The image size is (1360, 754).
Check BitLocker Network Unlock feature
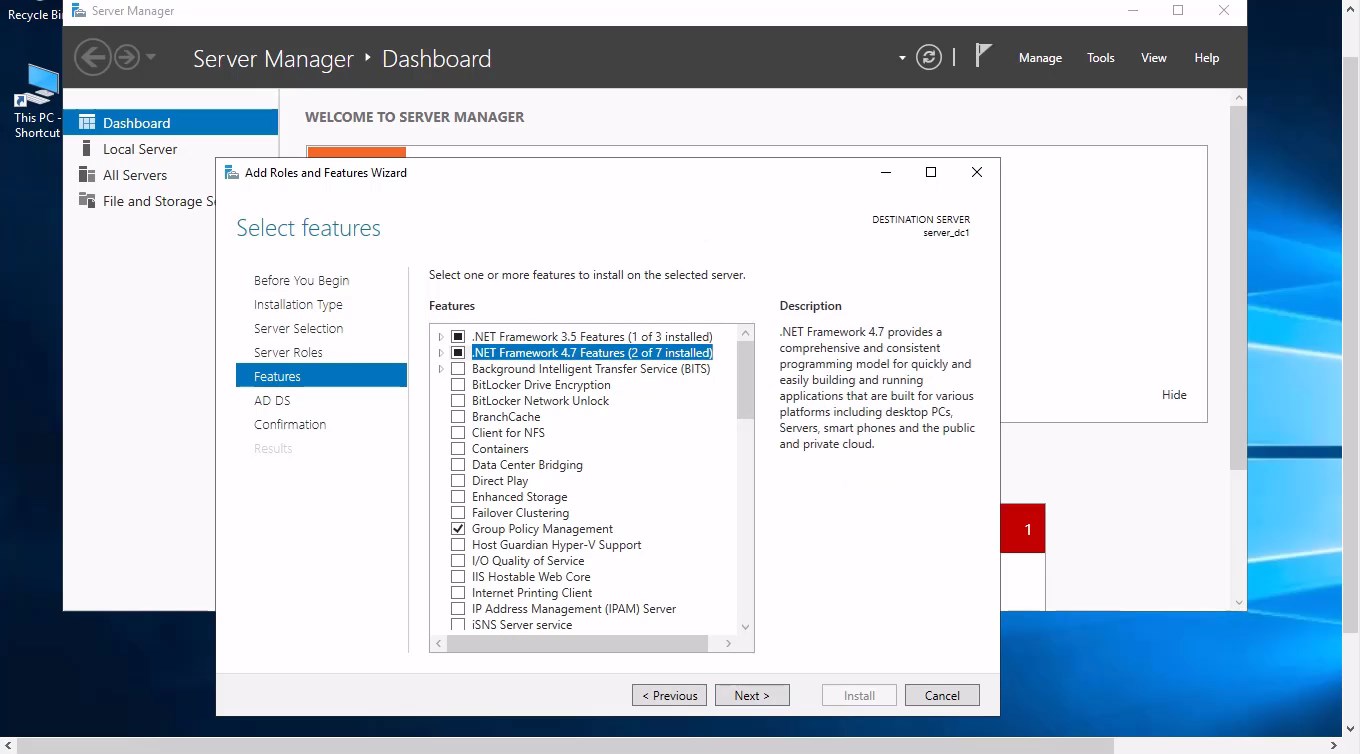[x=458, y=401]
